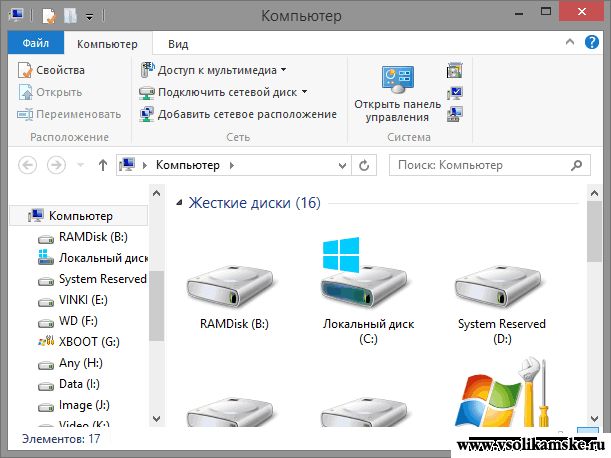Open the address bar history dropdown
This screenshot has height=458, width=611.
[343, 165]
